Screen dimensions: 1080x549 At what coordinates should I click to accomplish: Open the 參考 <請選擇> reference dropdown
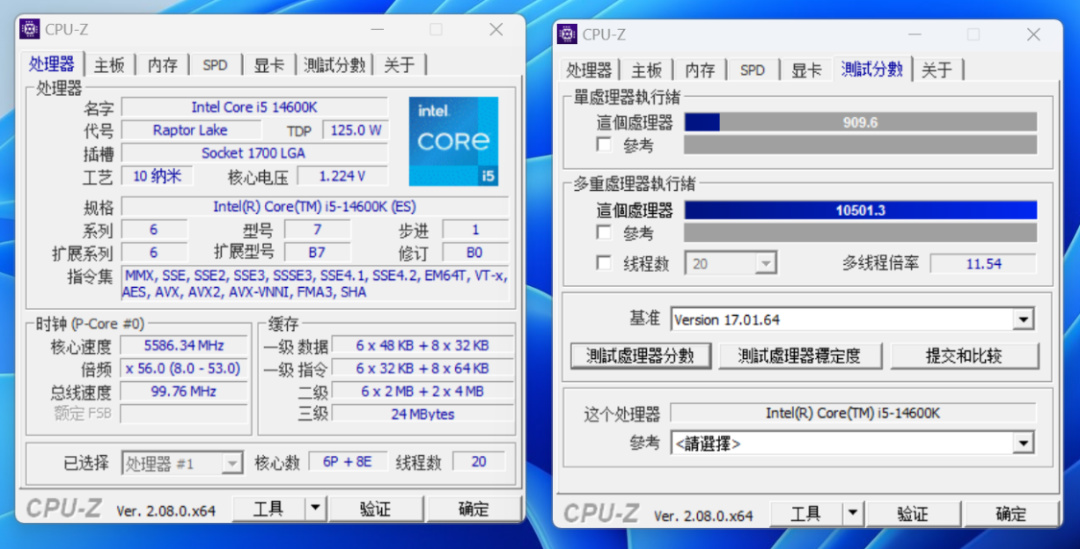[1024, 443]
